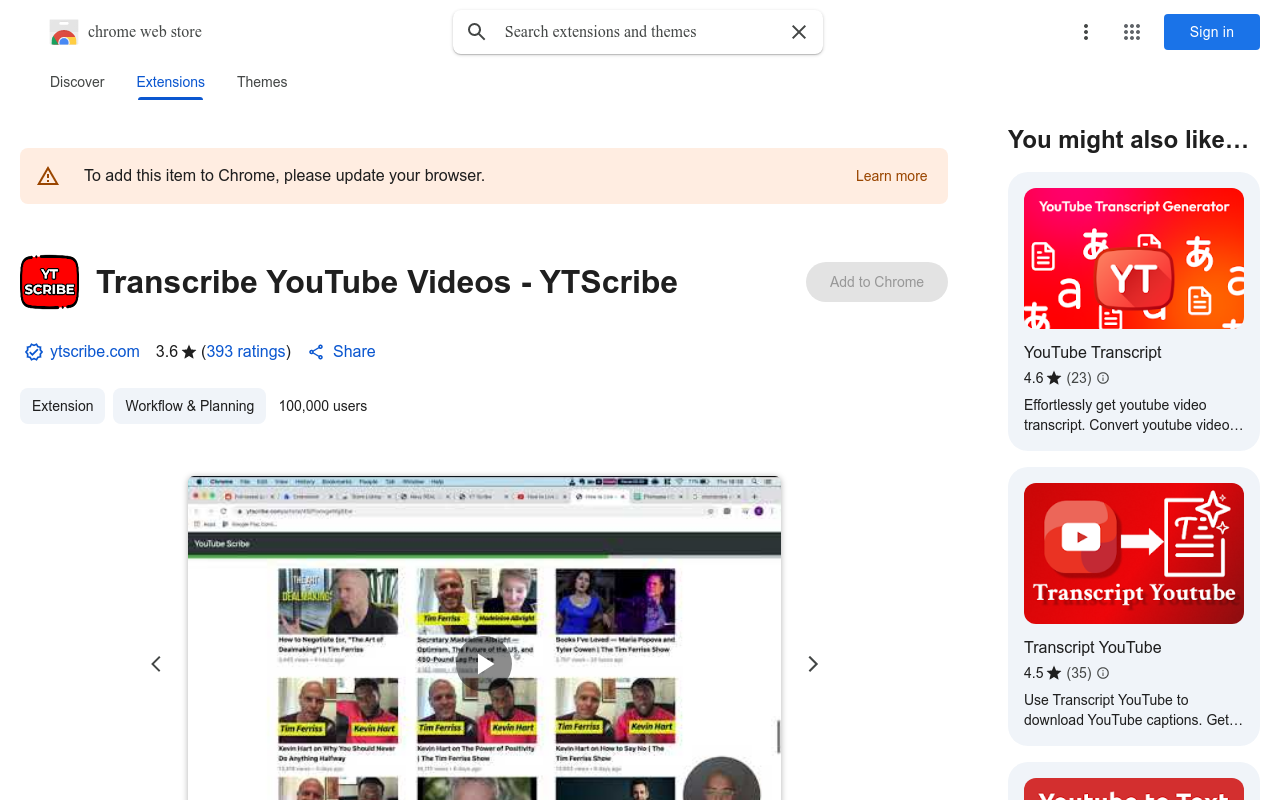1280x800 pixels.
Task: Click info icon next to (35) ratings
Action: coord(1103,673)
